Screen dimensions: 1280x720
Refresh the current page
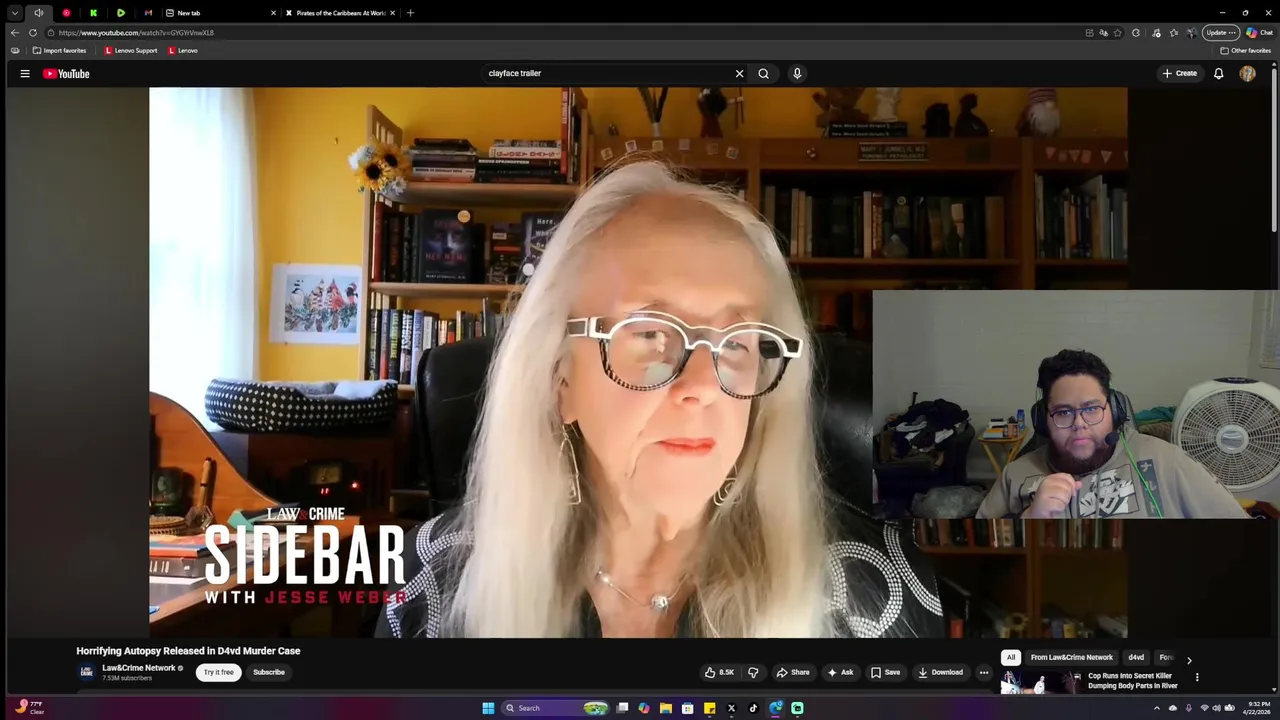tap(32, 33)
